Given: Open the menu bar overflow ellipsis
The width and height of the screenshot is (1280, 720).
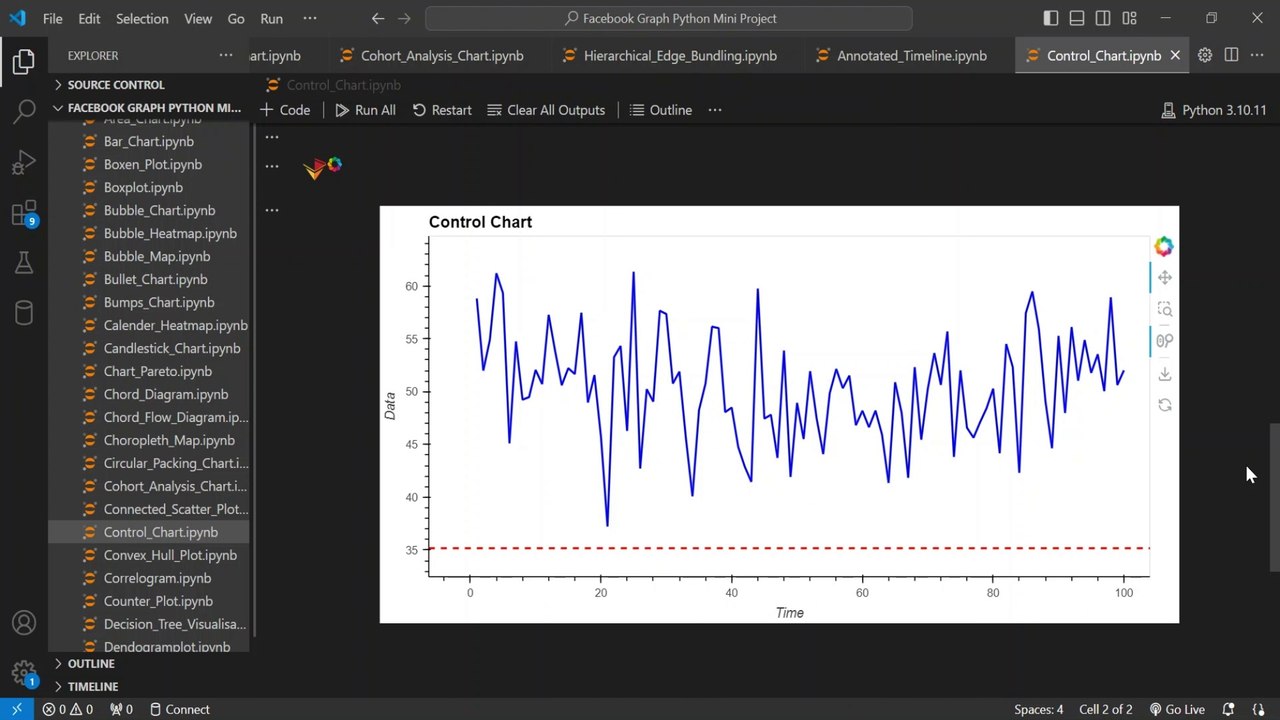Looking at the screenshot, I should tap(310, 18).
